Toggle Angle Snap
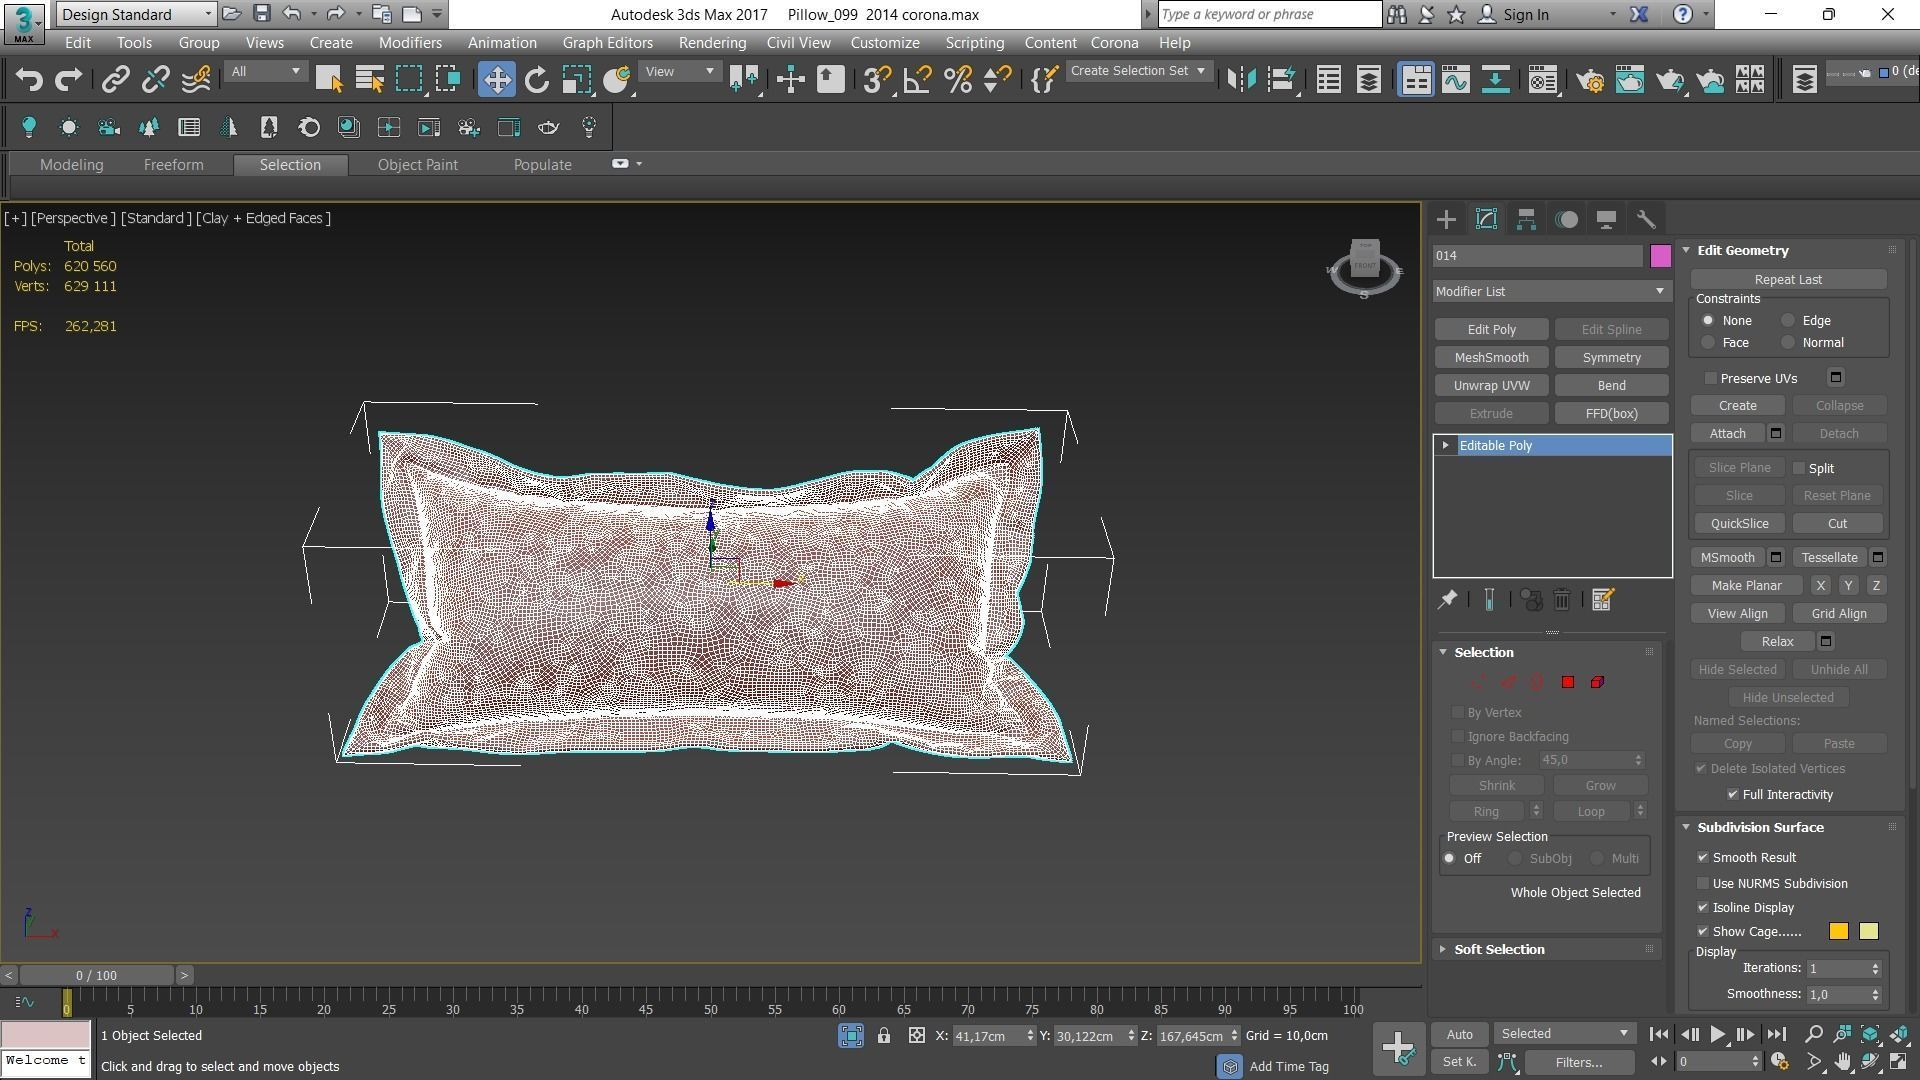The width and height of the screenshot is (1920, 1080). click(917, 79)
